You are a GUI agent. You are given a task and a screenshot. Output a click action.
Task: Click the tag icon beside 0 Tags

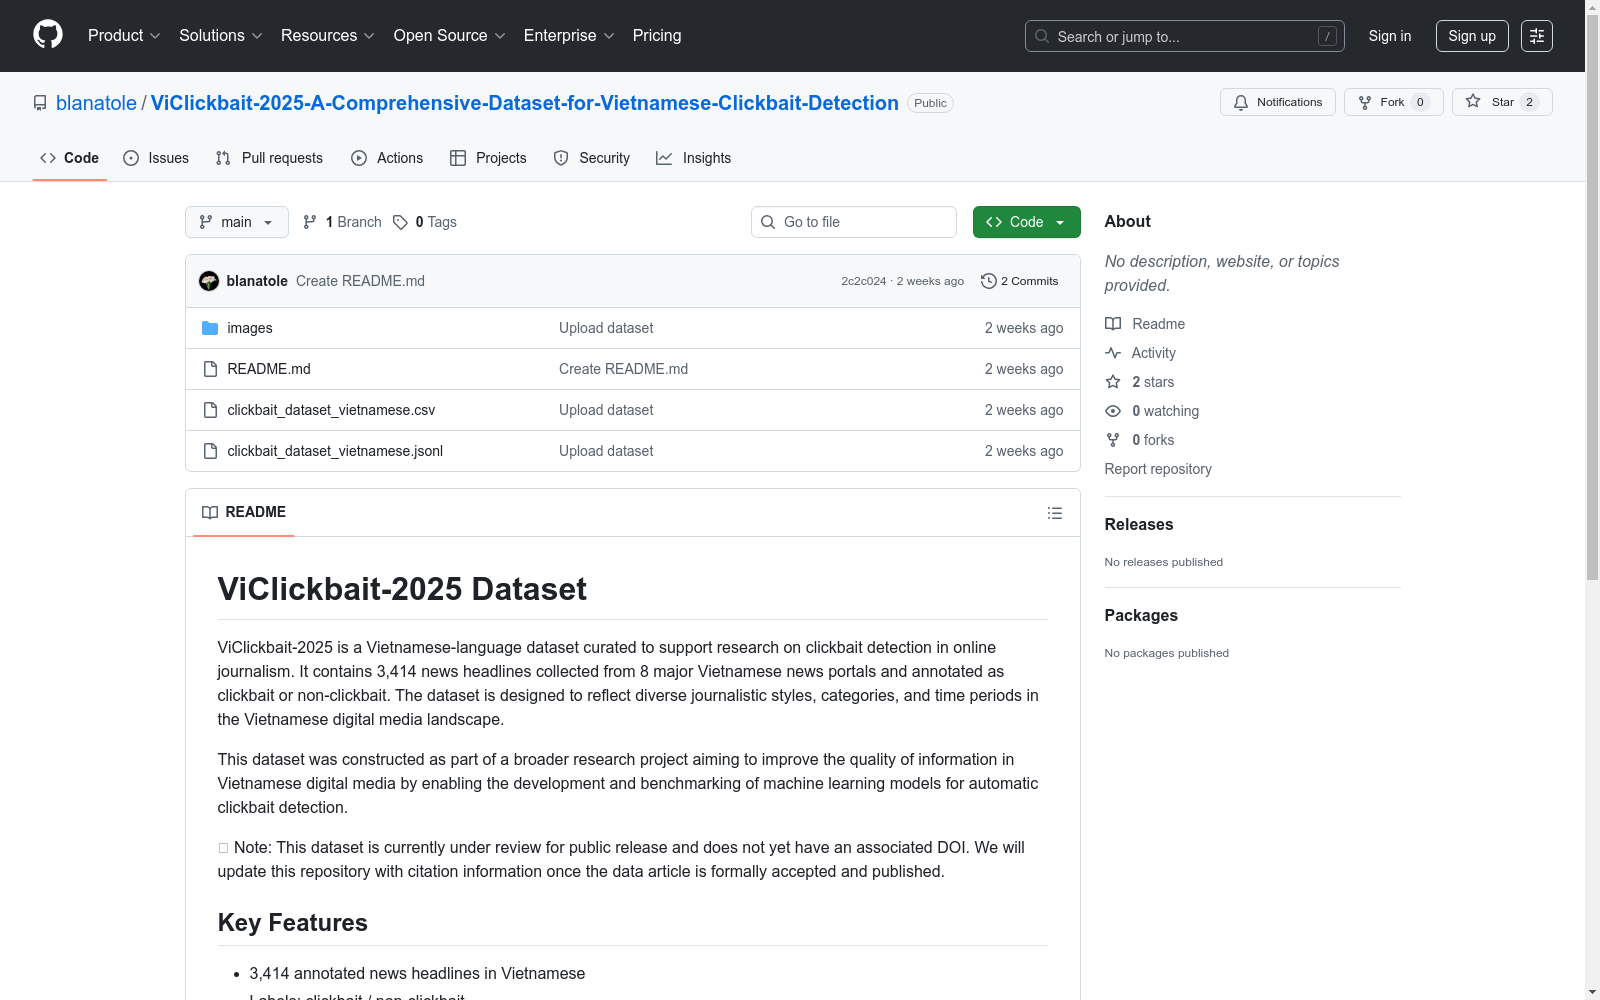pos(400,222)
